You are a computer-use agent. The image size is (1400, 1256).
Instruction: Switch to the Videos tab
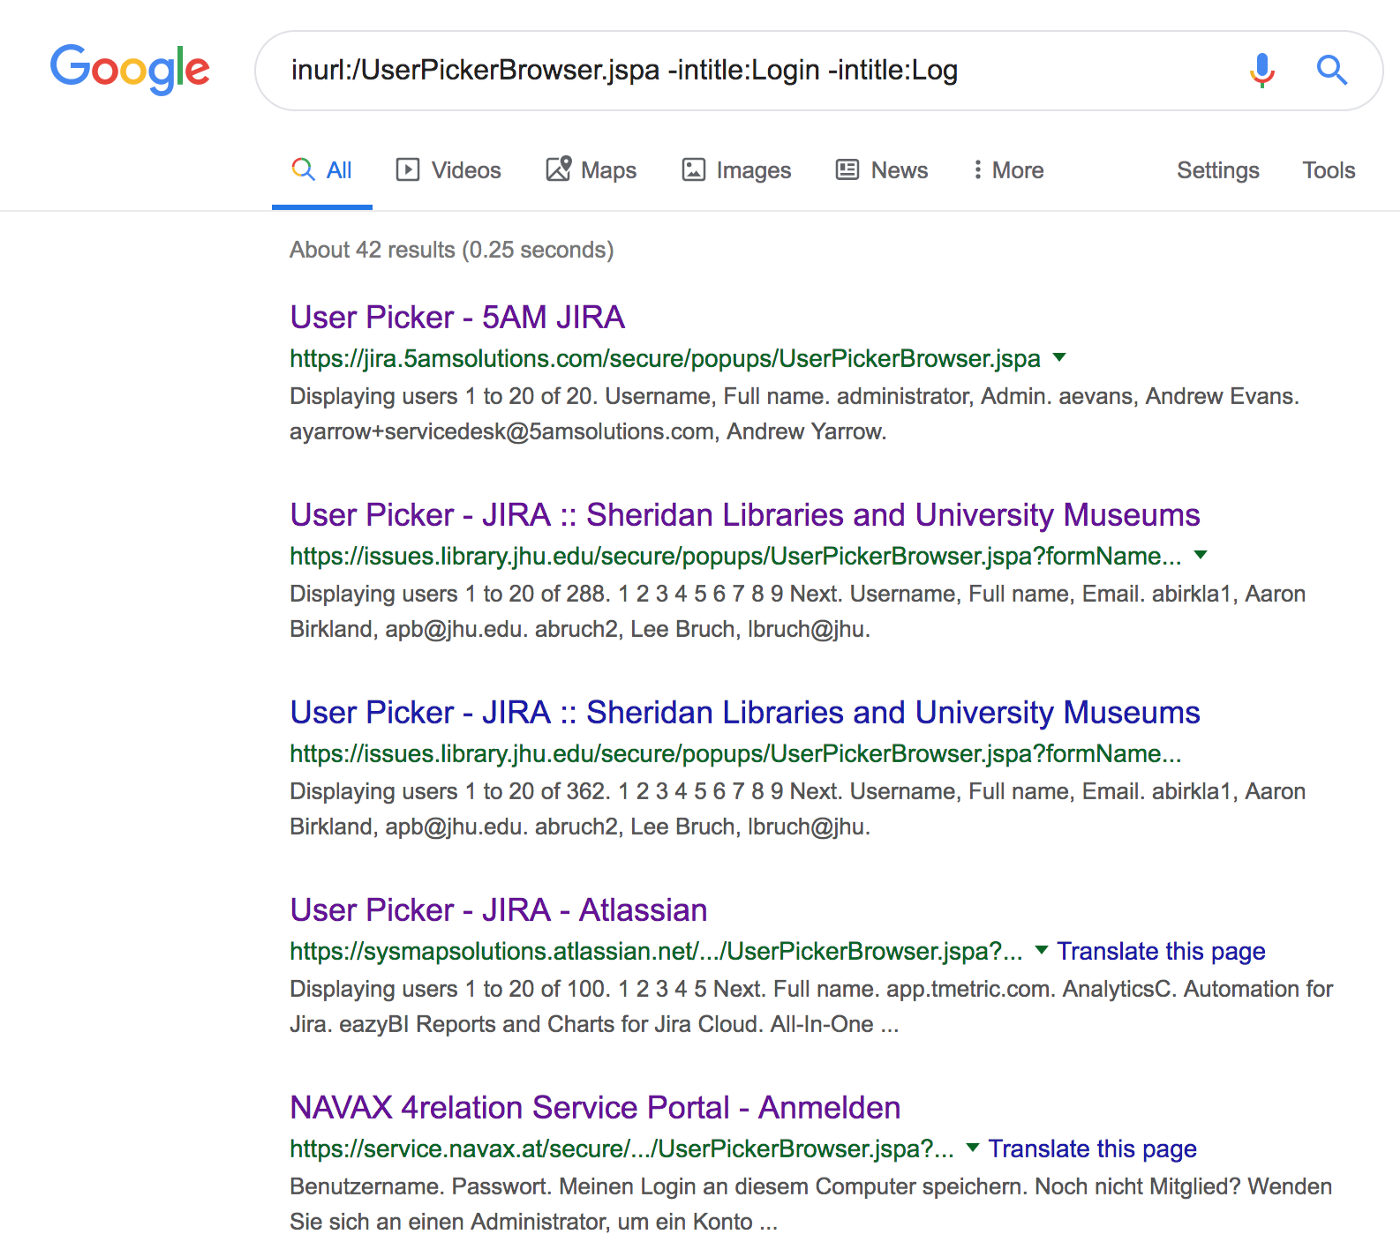pyautogui.click(x=449, y=170)
